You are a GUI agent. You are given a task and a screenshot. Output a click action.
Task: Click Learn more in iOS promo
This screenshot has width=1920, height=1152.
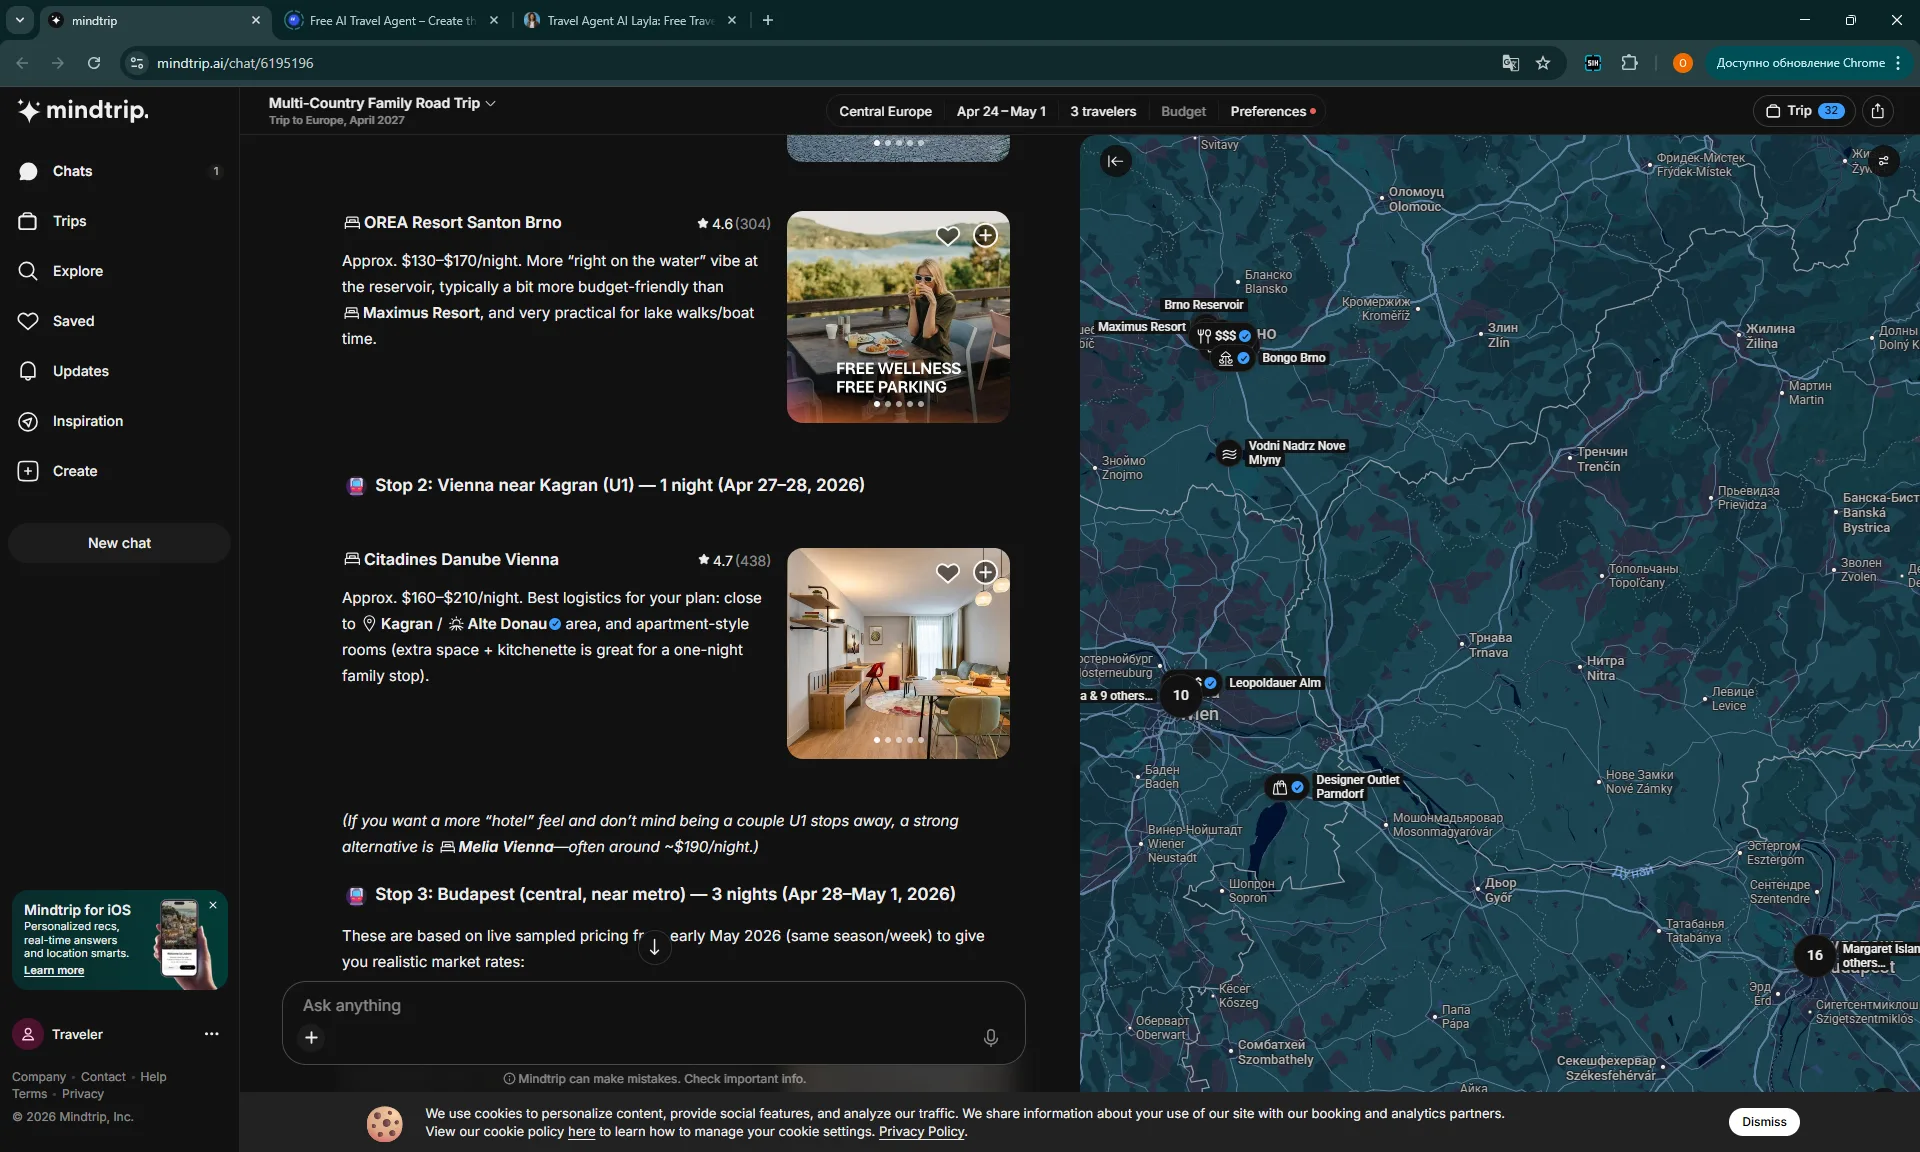[x=54, y=971]
